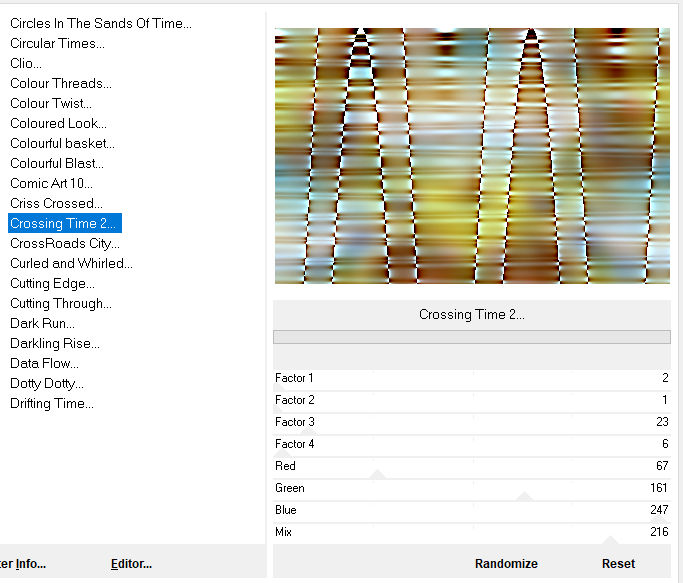
Task: Click the Factor 3 slider row
Action: tap(471, 422)
